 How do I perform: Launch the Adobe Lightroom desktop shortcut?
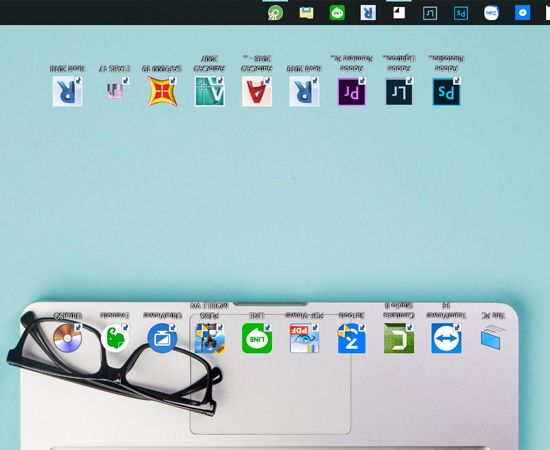coord(399,92)
